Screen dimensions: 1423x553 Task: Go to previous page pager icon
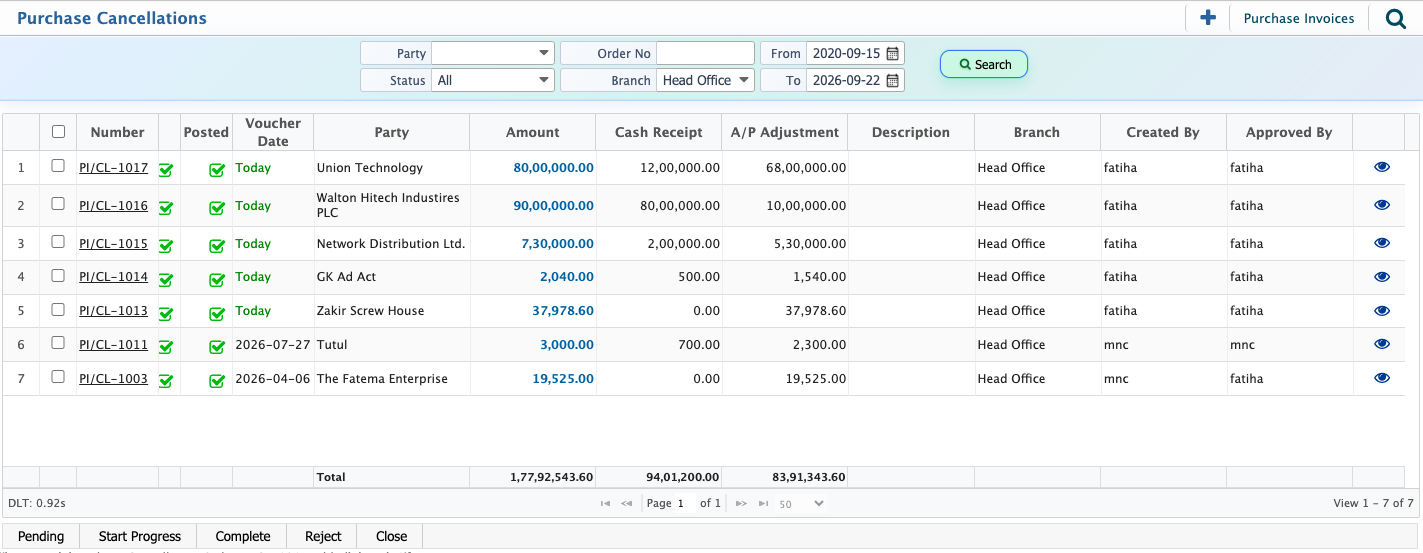click(x=627, y=504)
